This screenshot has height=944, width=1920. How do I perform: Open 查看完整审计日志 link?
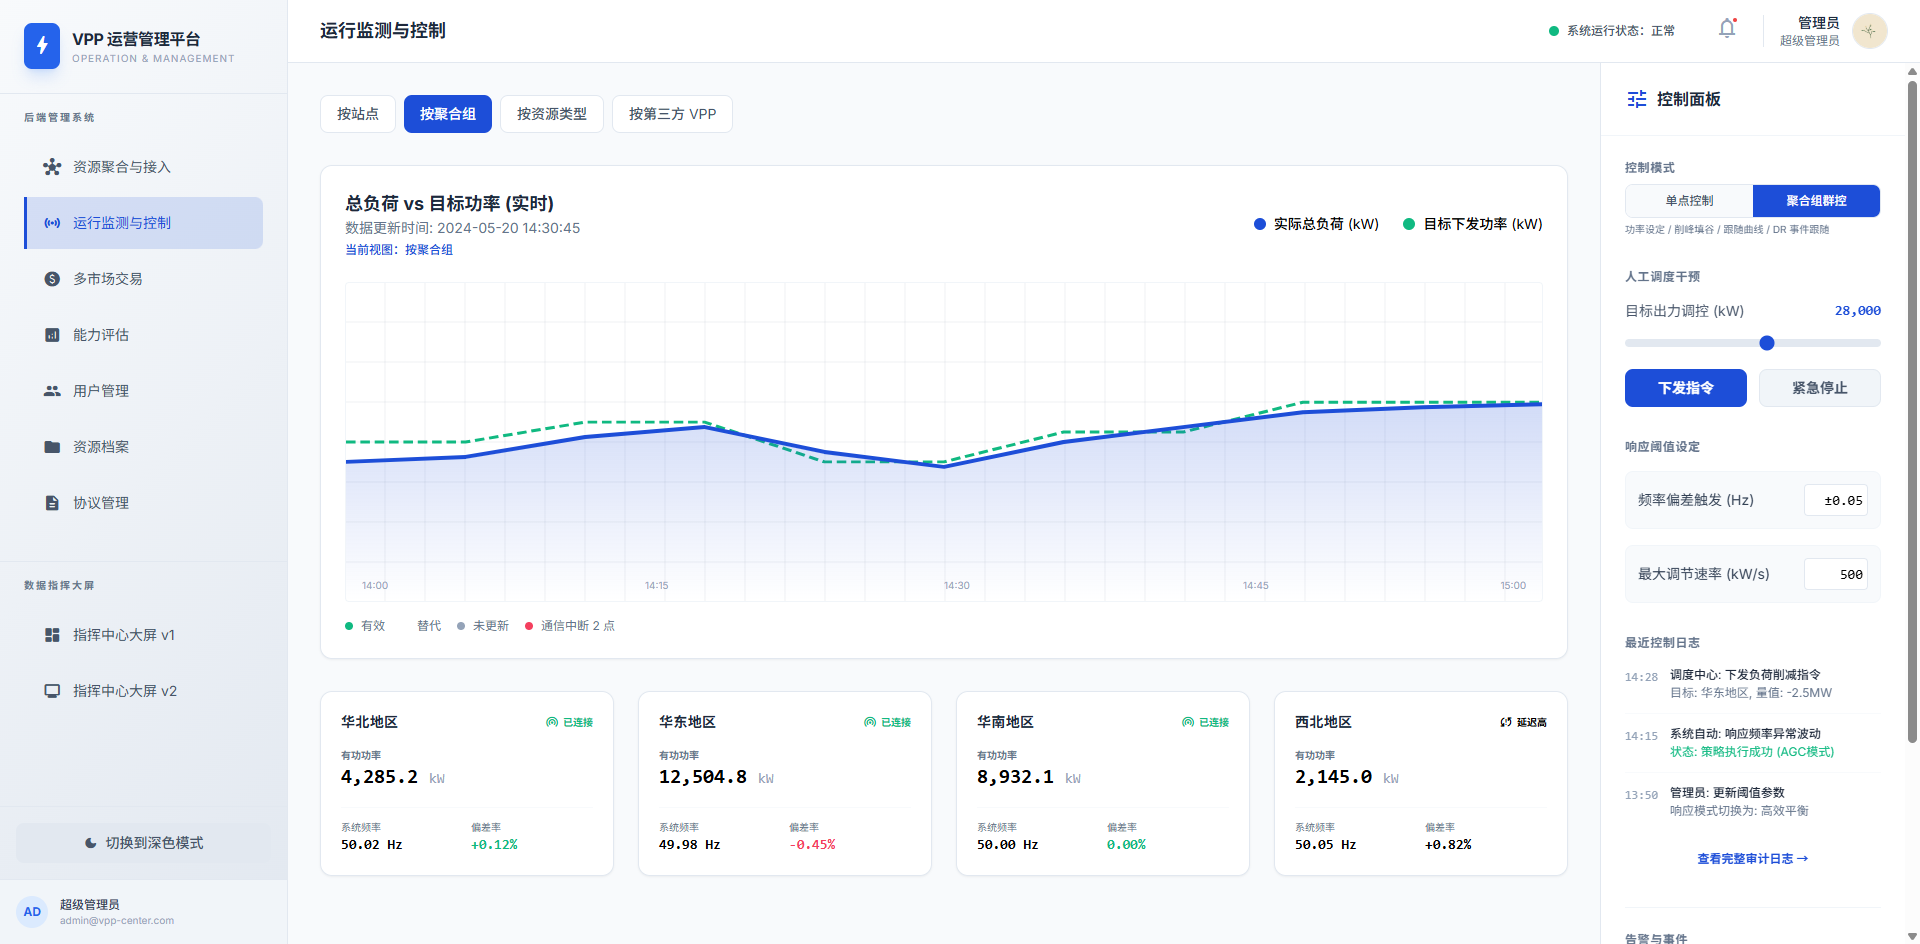(x=1752, y=859)
